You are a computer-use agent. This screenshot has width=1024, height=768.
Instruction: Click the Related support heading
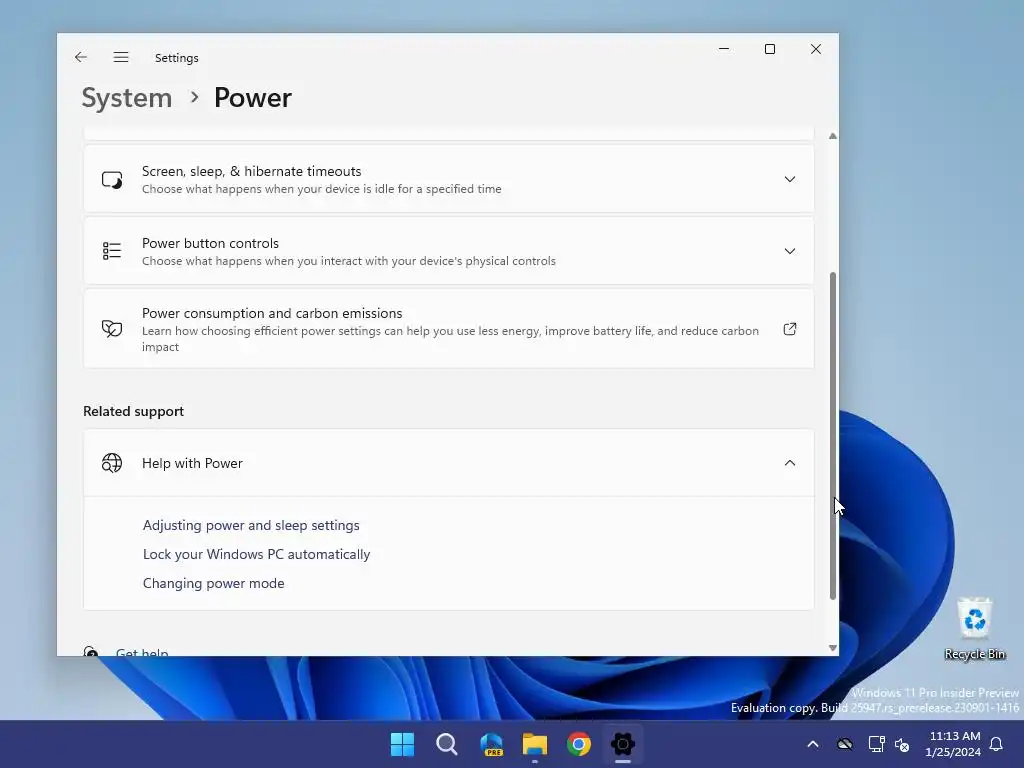tap(133, 411)
